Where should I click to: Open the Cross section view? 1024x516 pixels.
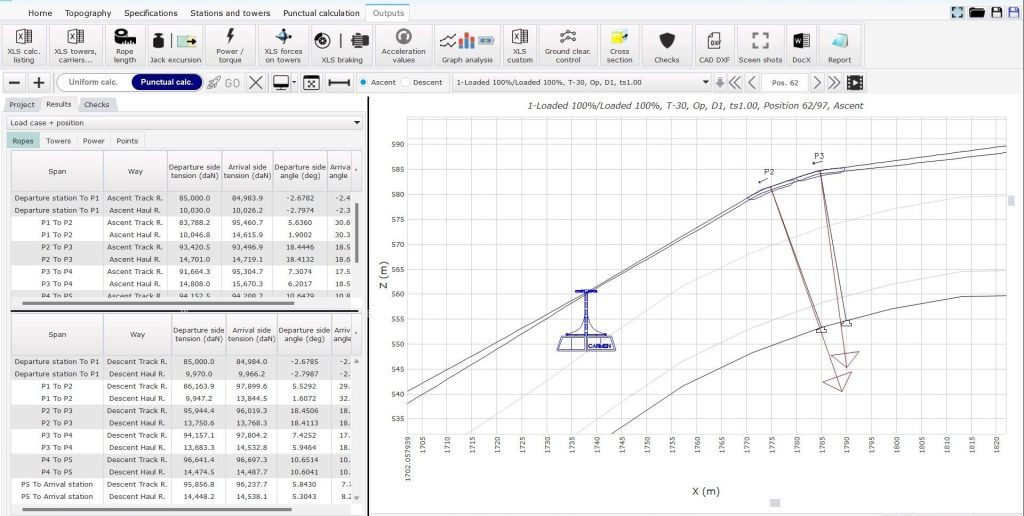point(620,46)
